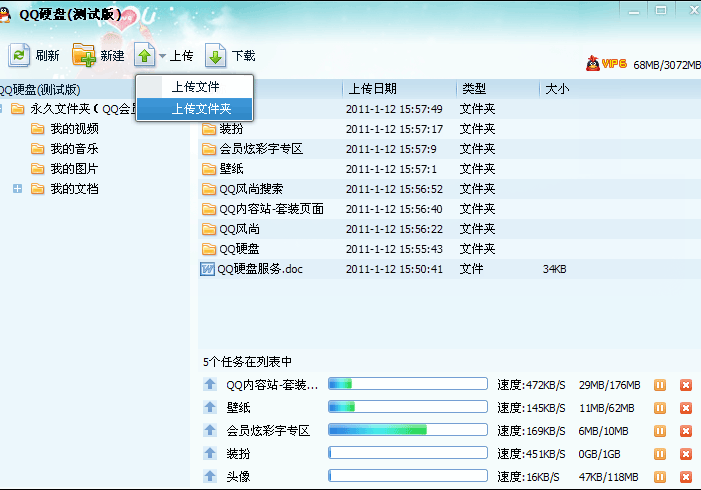Pause the 装扮 upload task
701x490 pixels.
pyautogui.click(x=660, y=454)
